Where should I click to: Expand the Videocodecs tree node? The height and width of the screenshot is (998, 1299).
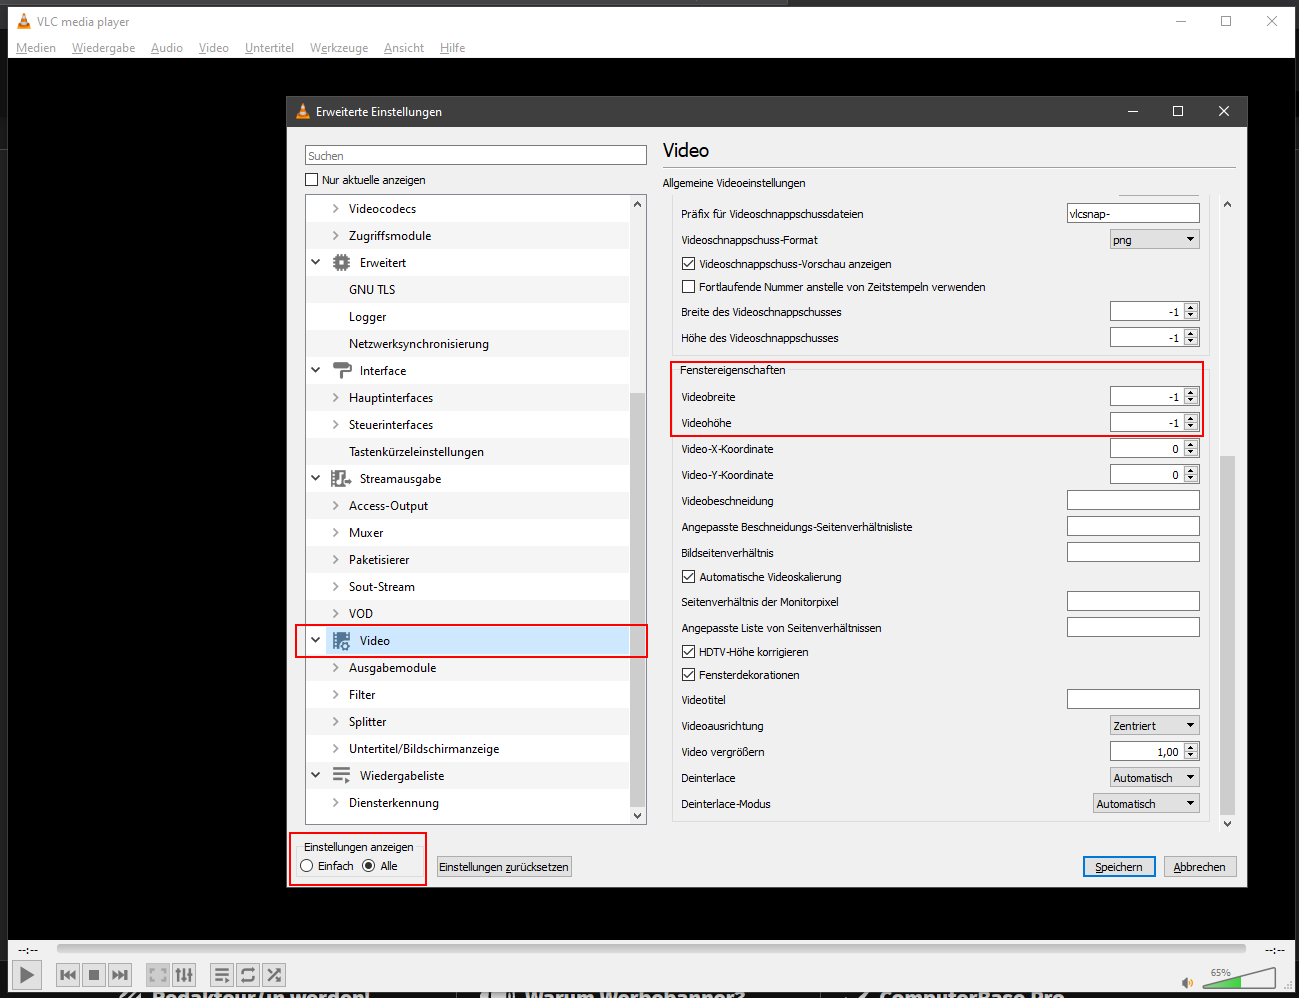pyautogui.click(x=336, y=209)
